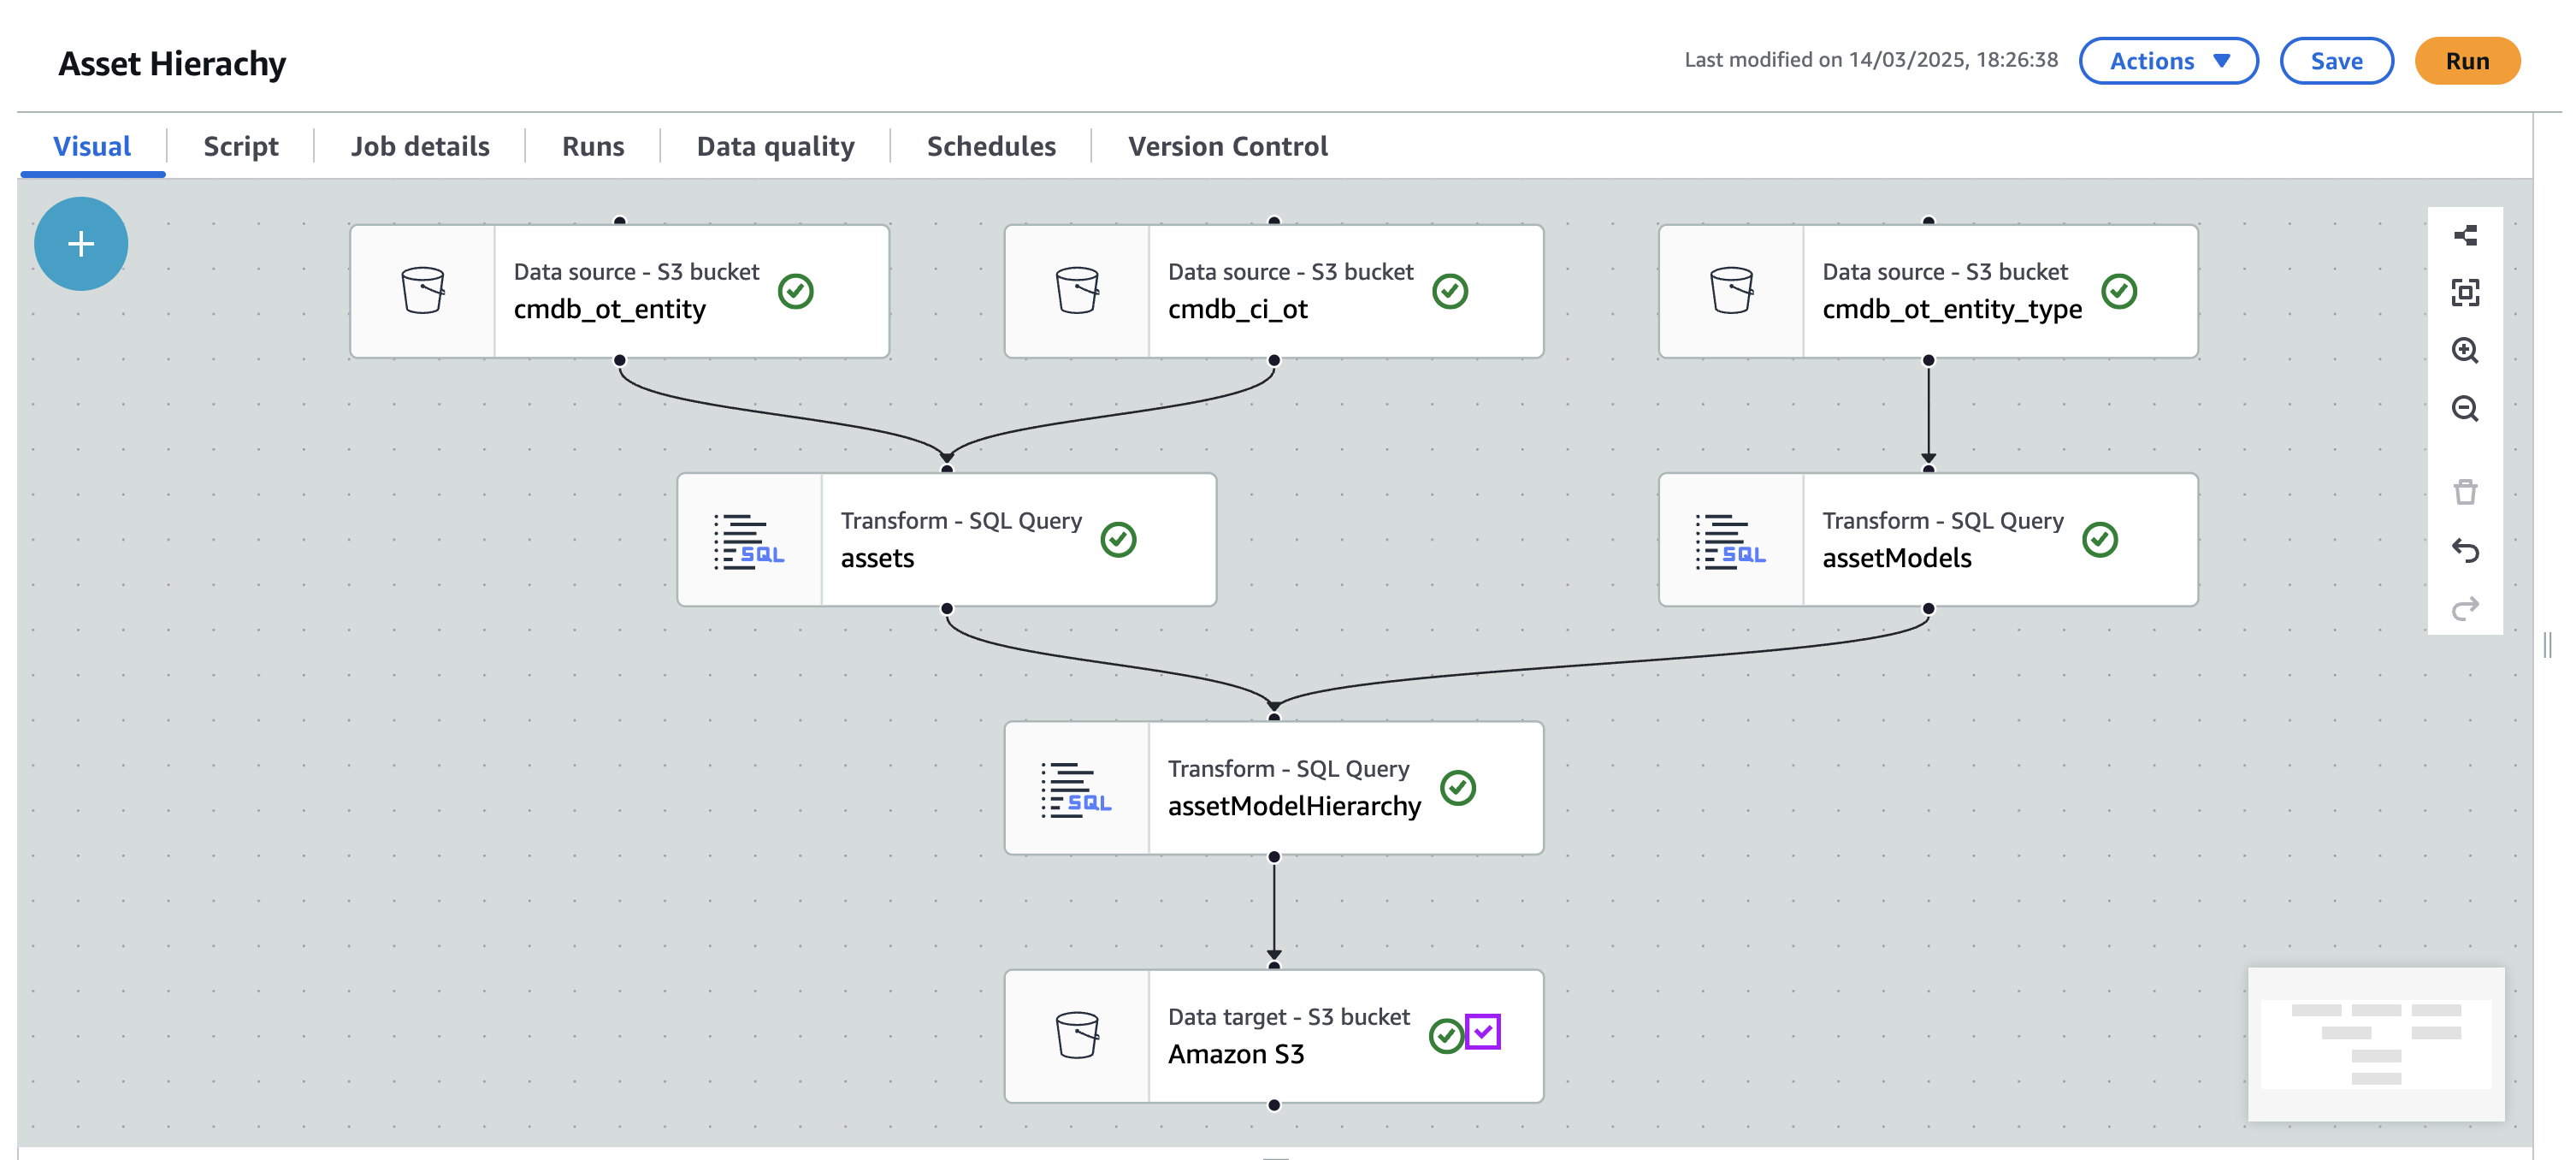Zoom out of the canvas
Screen dimensions: 2576x1160
[x=2465, y=409]
